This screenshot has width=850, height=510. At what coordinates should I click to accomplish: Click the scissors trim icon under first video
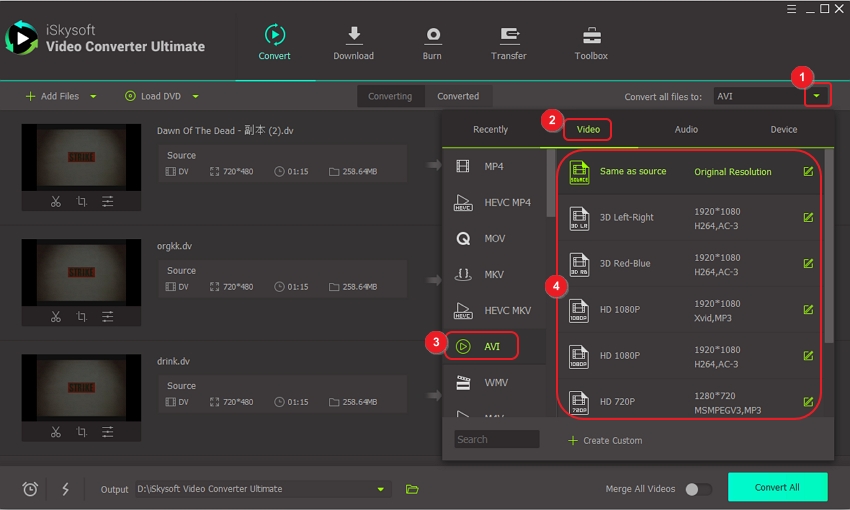[56, 202]
